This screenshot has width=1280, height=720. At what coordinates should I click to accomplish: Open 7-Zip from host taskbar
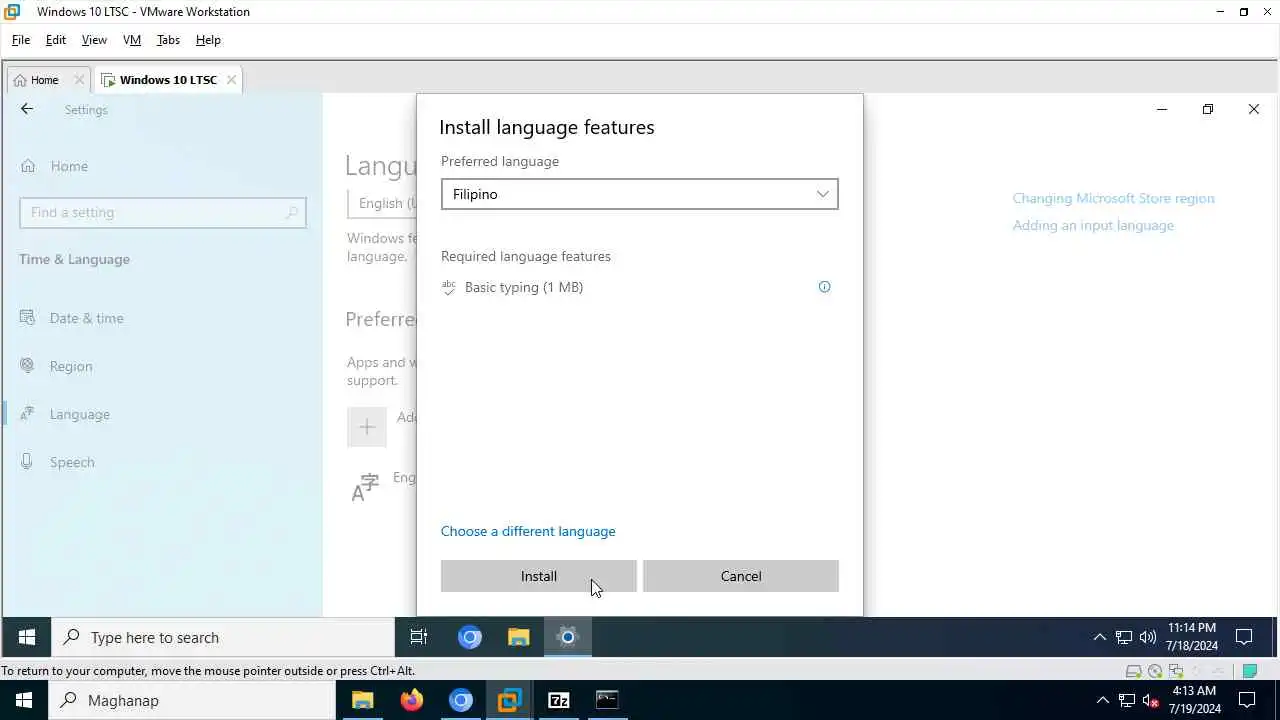(x=559, y=700)
